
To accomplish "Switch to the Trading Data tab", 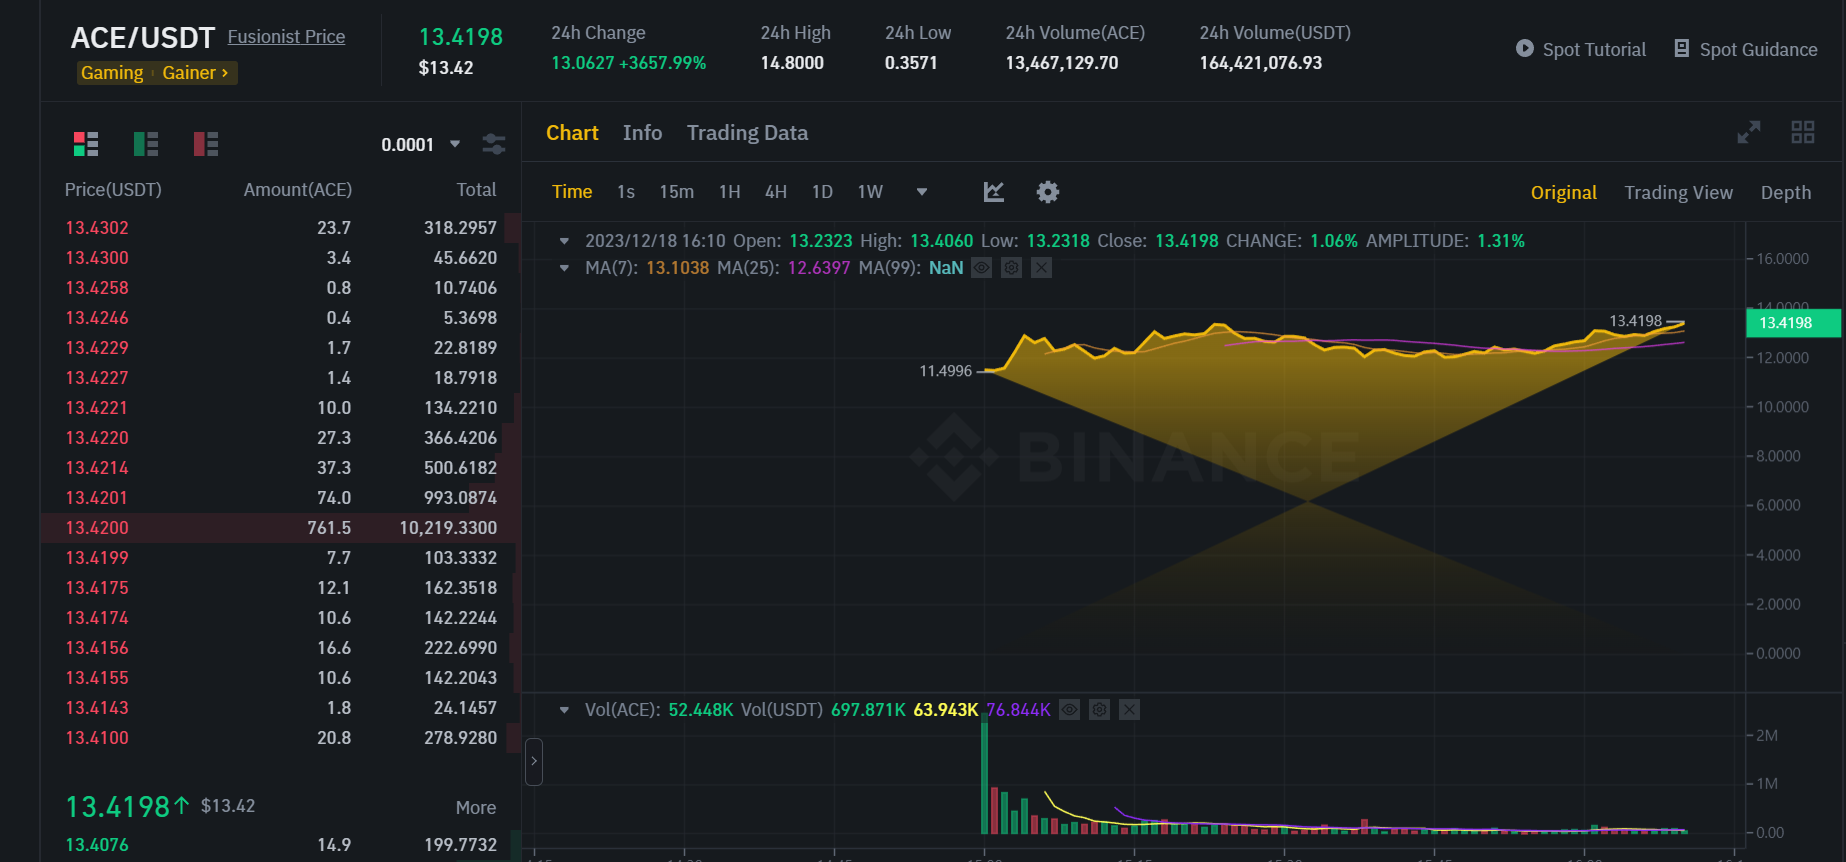I will (x=747, y=133).
